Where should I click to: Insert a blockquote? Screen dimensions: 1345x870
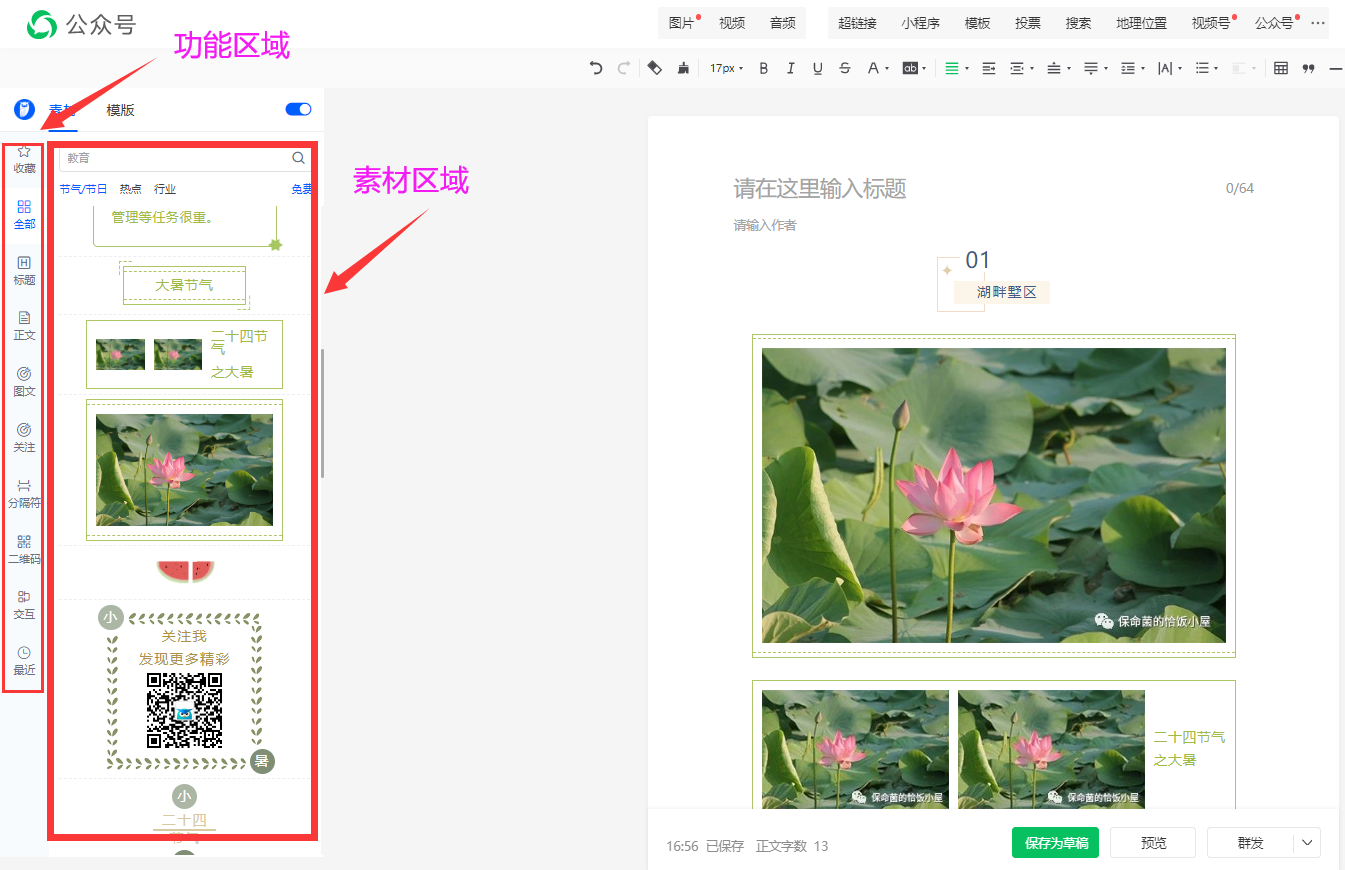[x=1308, y=68]
